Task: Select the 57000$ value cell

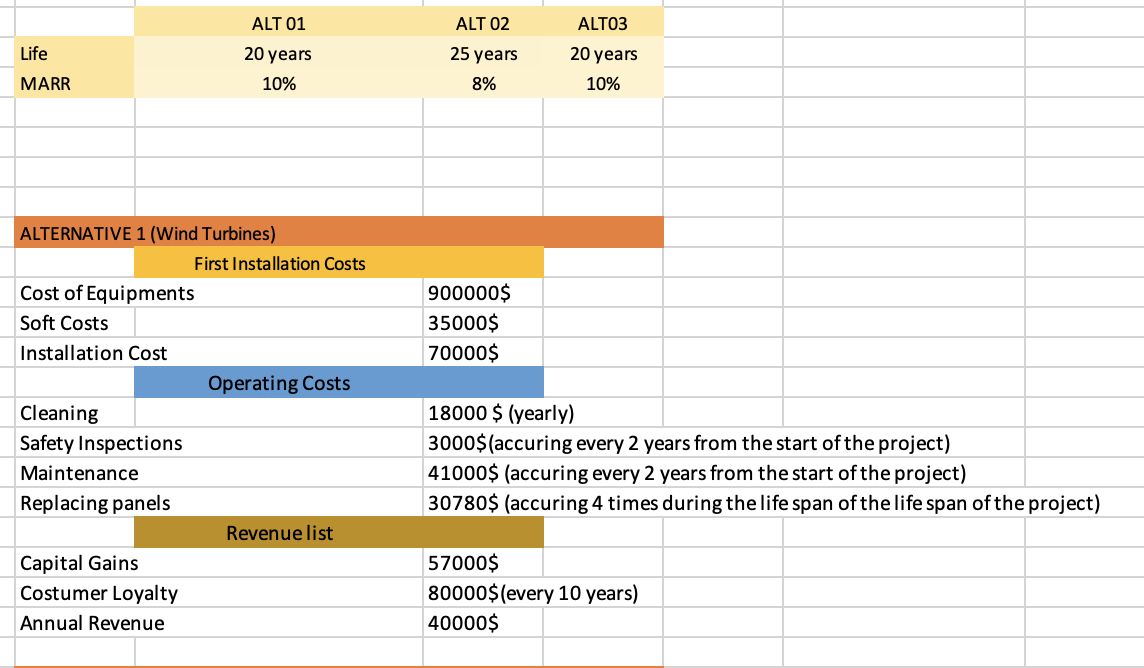Action: [483, 562]
